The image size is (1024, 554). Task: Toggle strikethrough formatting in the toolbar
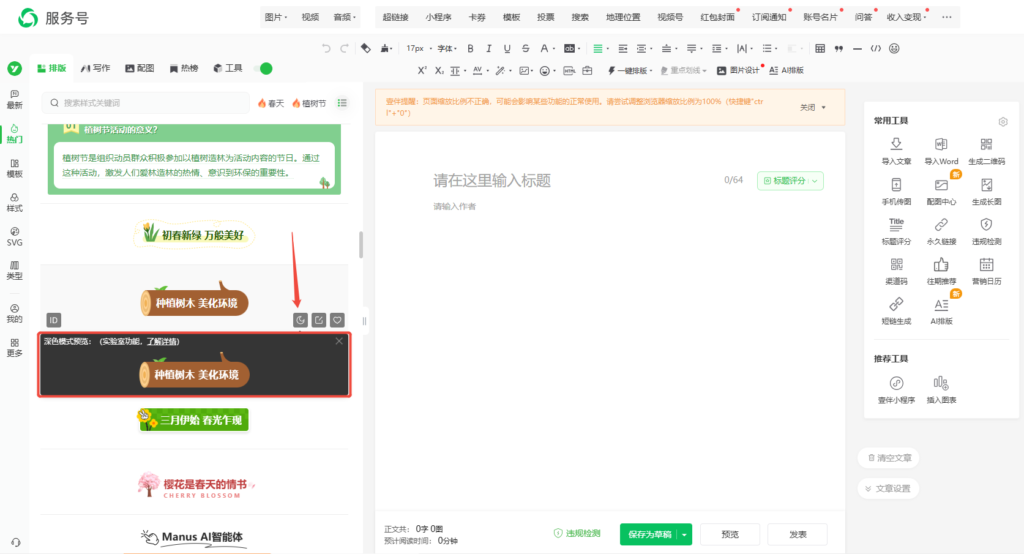coord(526,48)
